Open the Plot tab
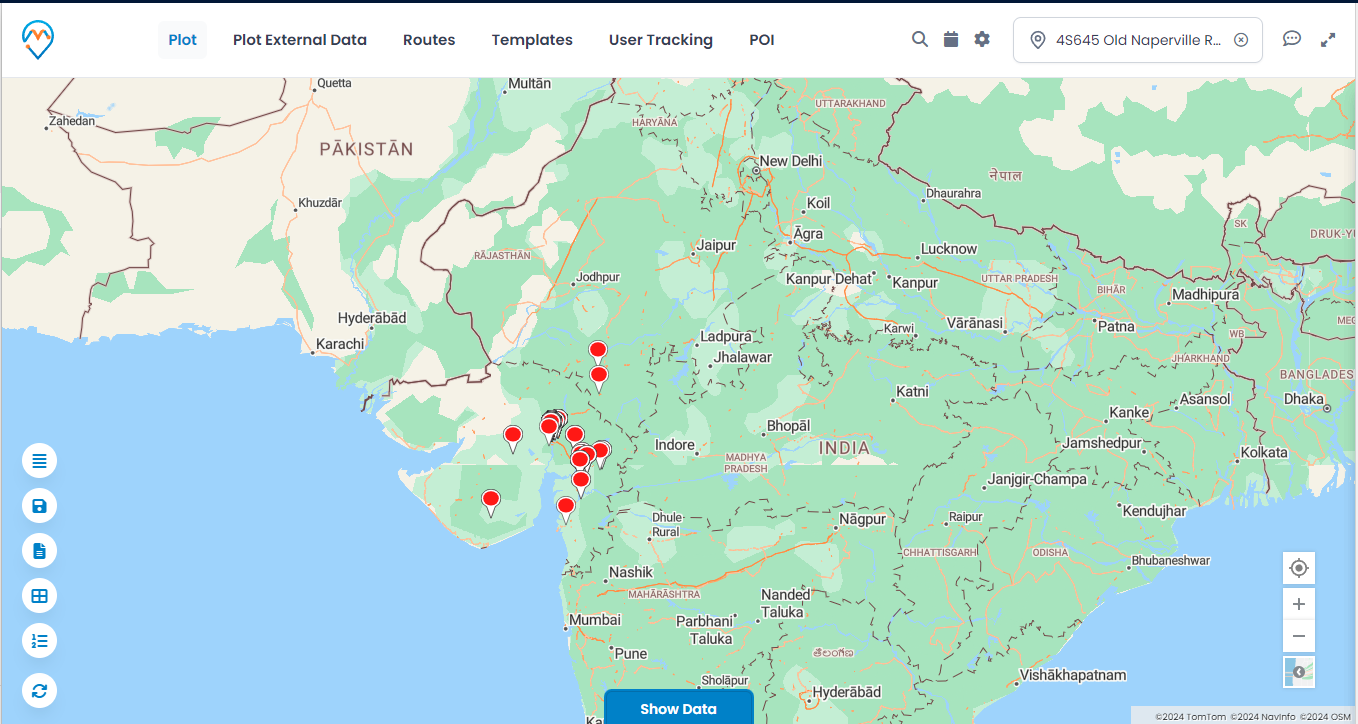The height and width of the screenshot is (724, 1358). point(182,40)
